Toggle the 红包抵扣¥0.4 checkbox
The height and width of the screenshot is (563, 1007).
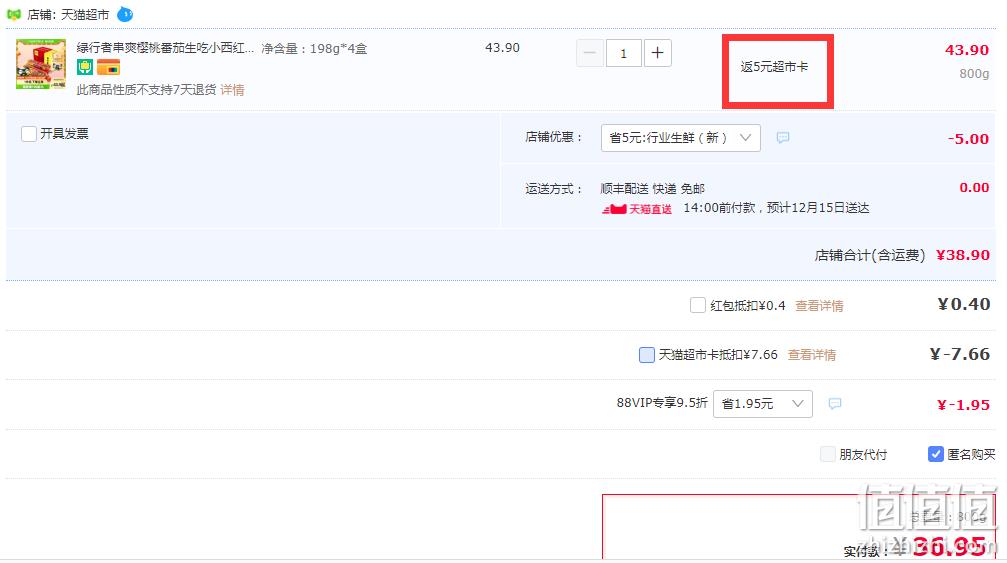coord(697,305)
